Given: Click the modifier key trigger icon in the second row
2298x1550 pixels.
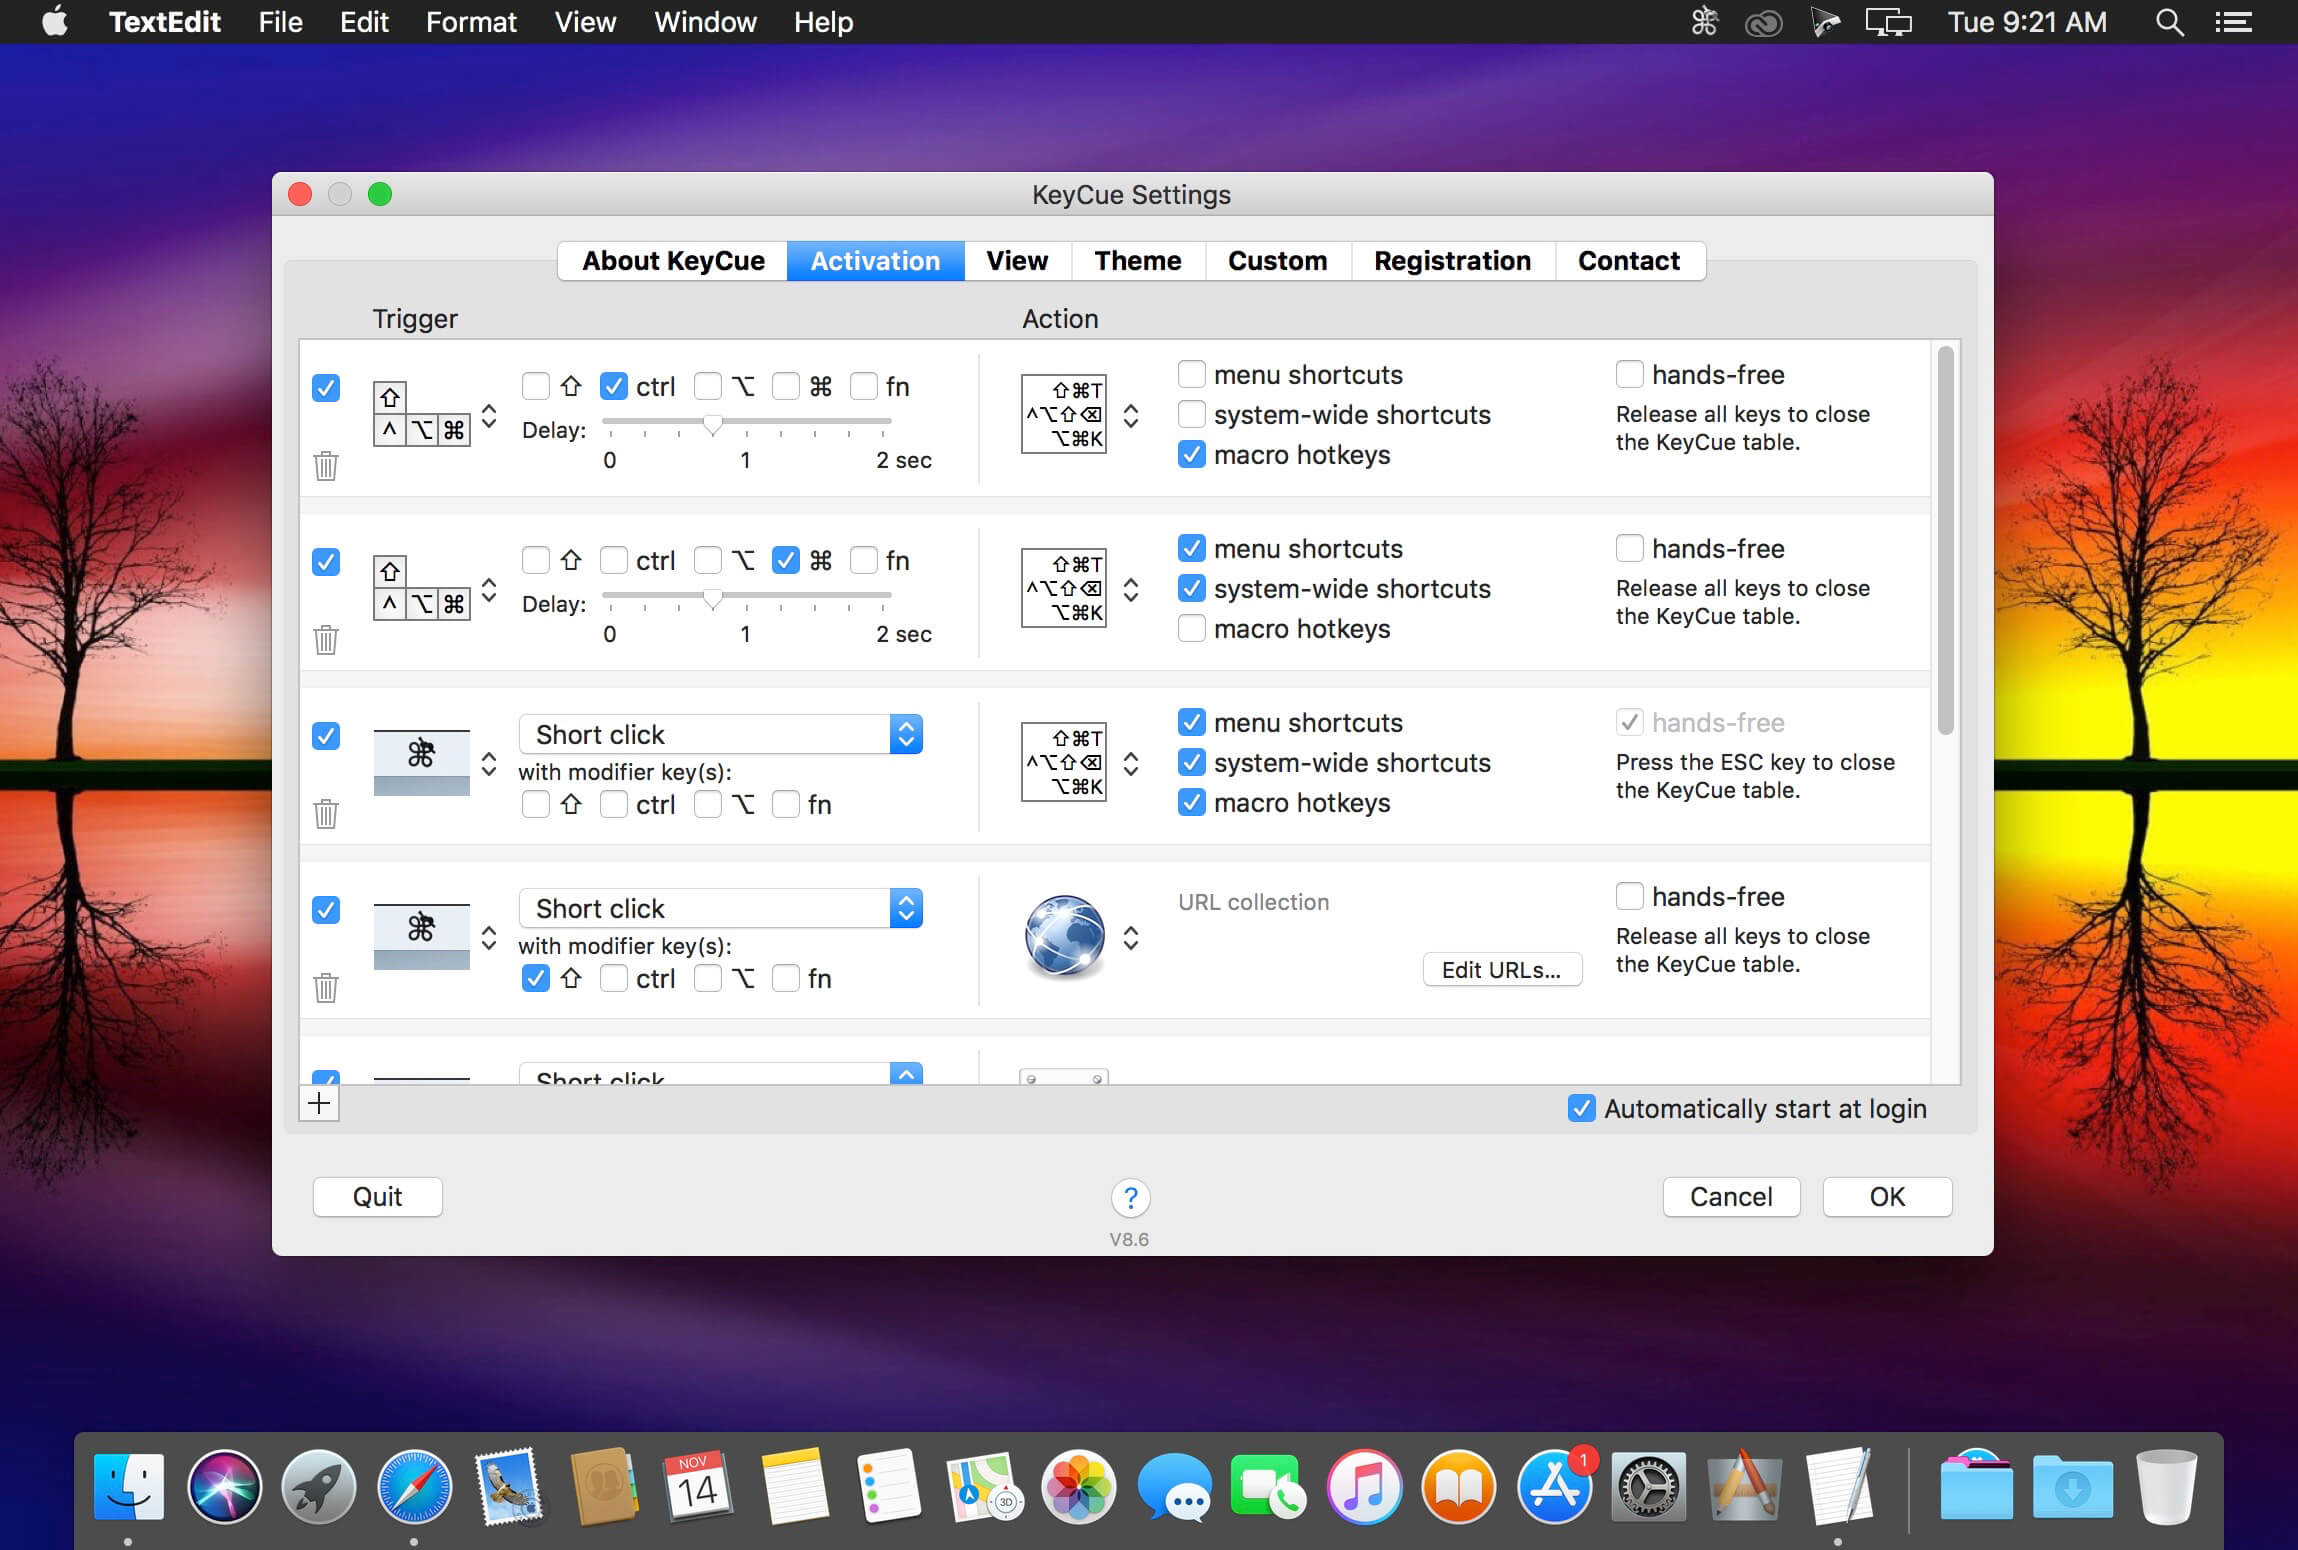Looking at the screenshot, I should 421,588.
